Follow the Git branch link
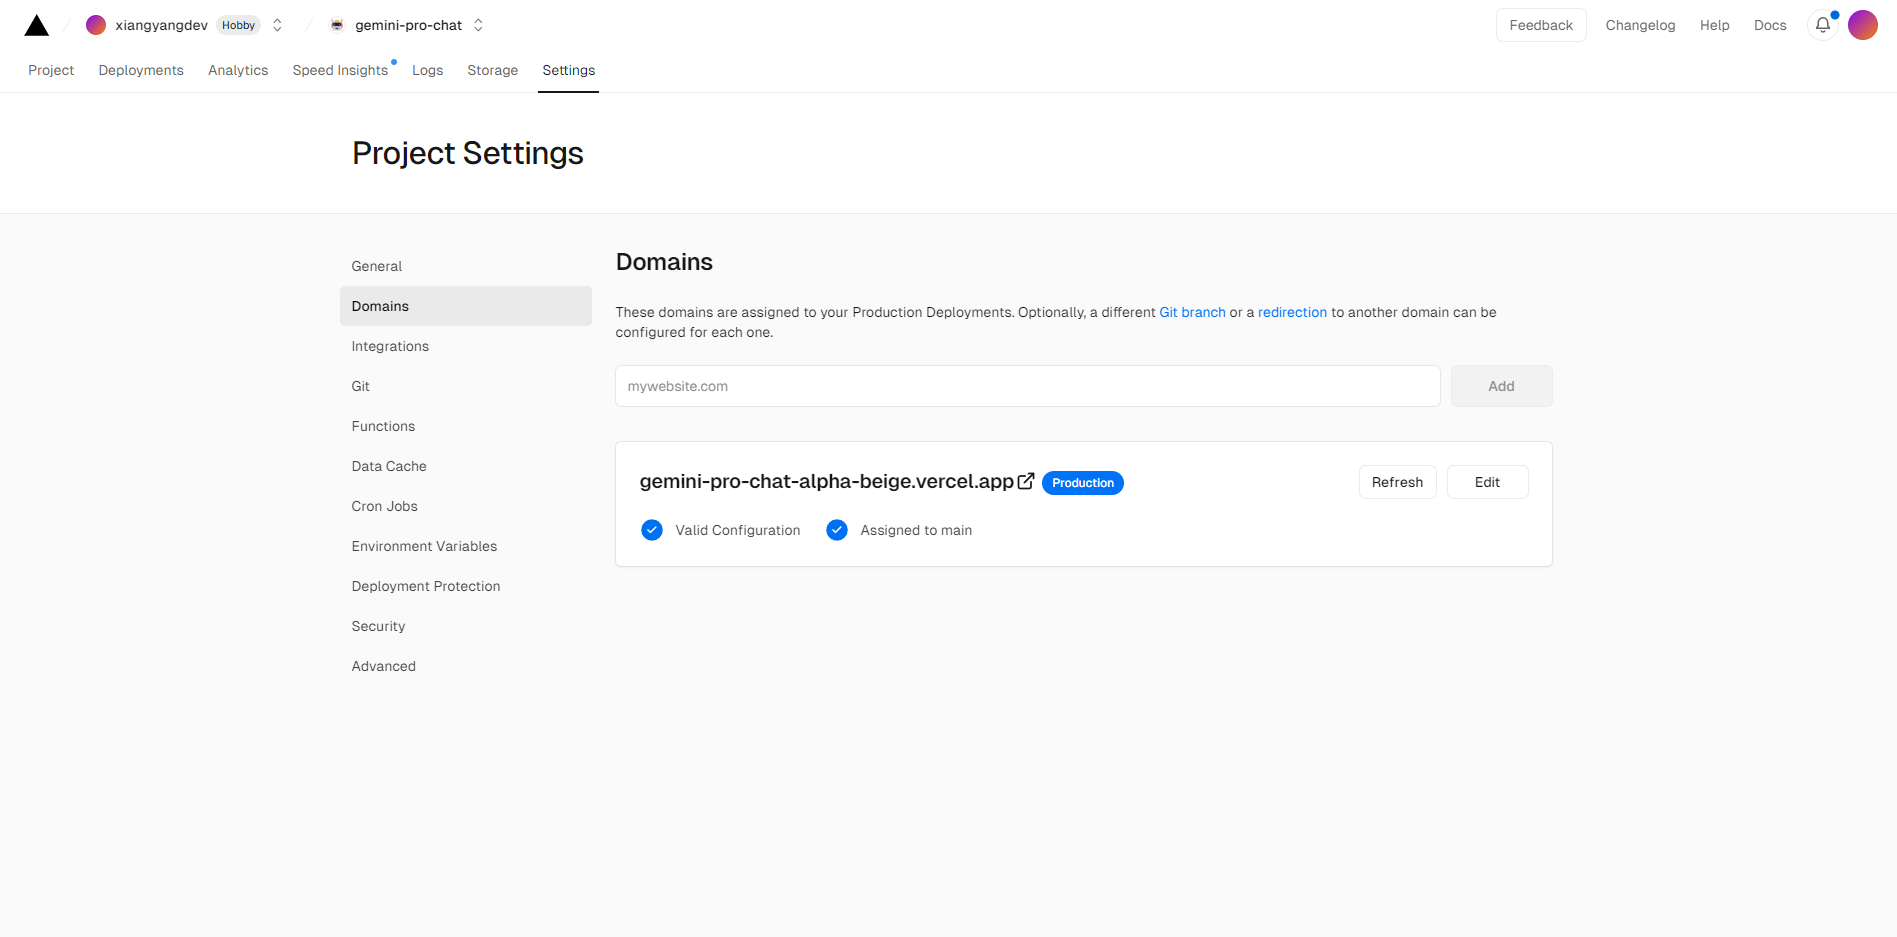 coord(1192,312)
